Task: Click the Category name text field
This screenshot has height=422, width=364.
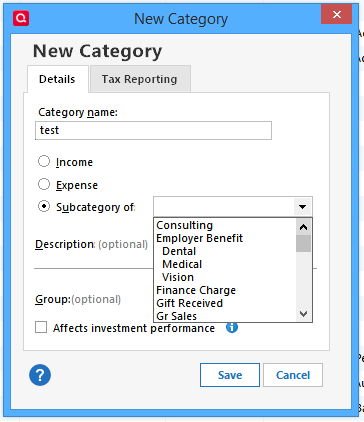Action: (x=153, y=130)
